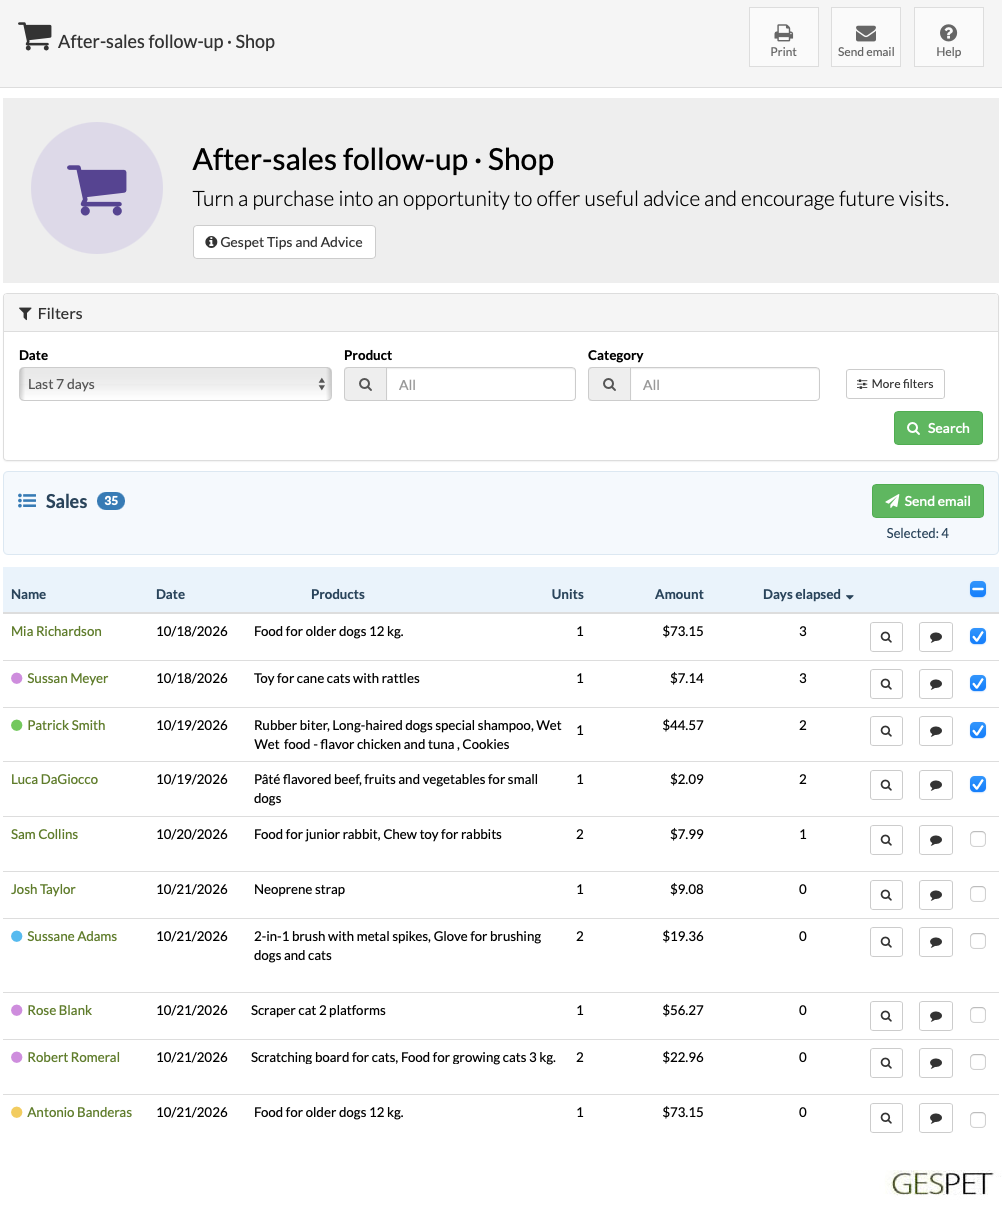This screenshot has height=1216, width=1002.
Task: Click the Category search magnifier icon
Action: (610, 384)
